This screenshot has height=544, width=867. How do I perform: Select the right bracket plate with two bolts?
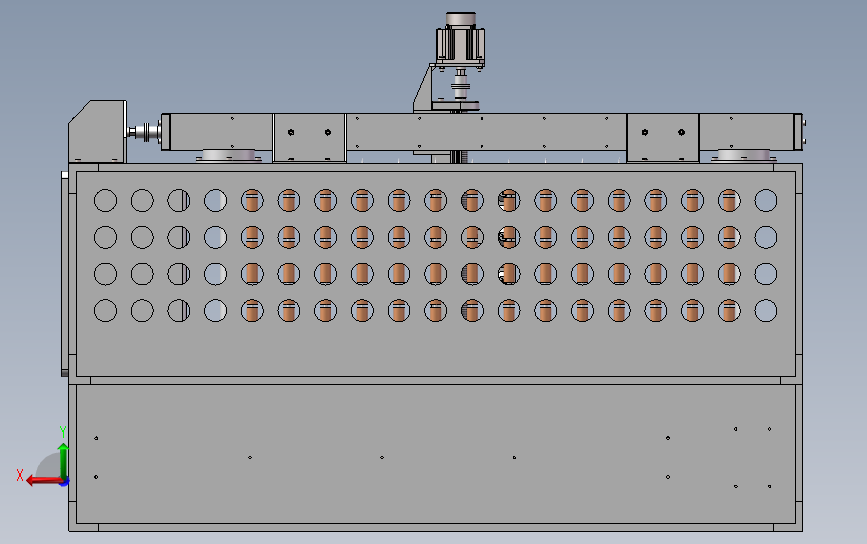point(662,138)
